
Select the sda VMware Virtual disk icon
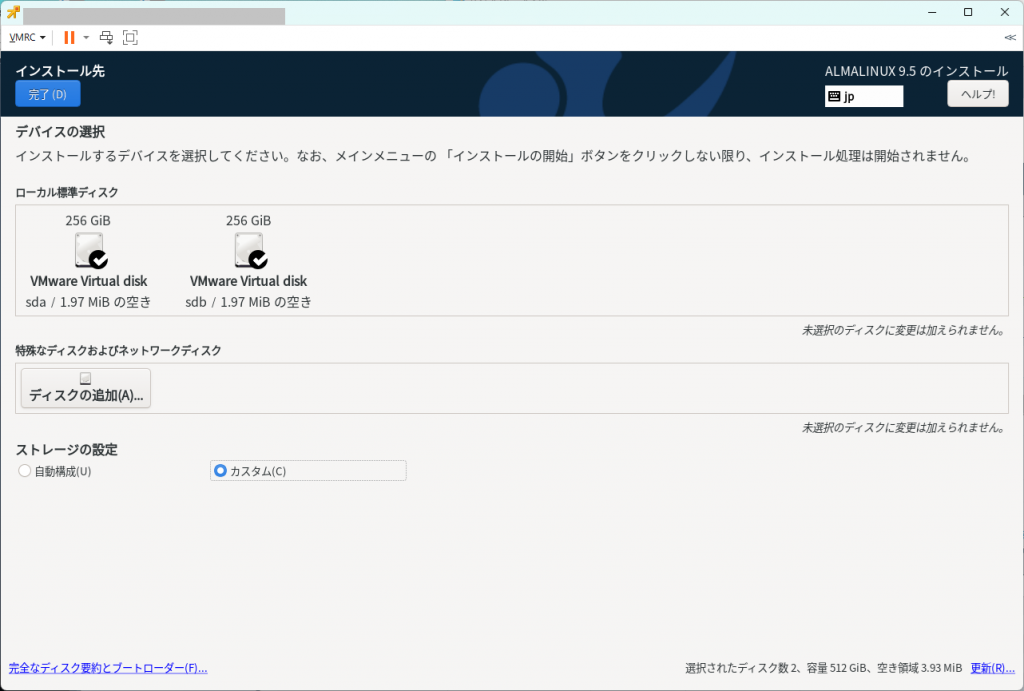(x=89, y=251)
